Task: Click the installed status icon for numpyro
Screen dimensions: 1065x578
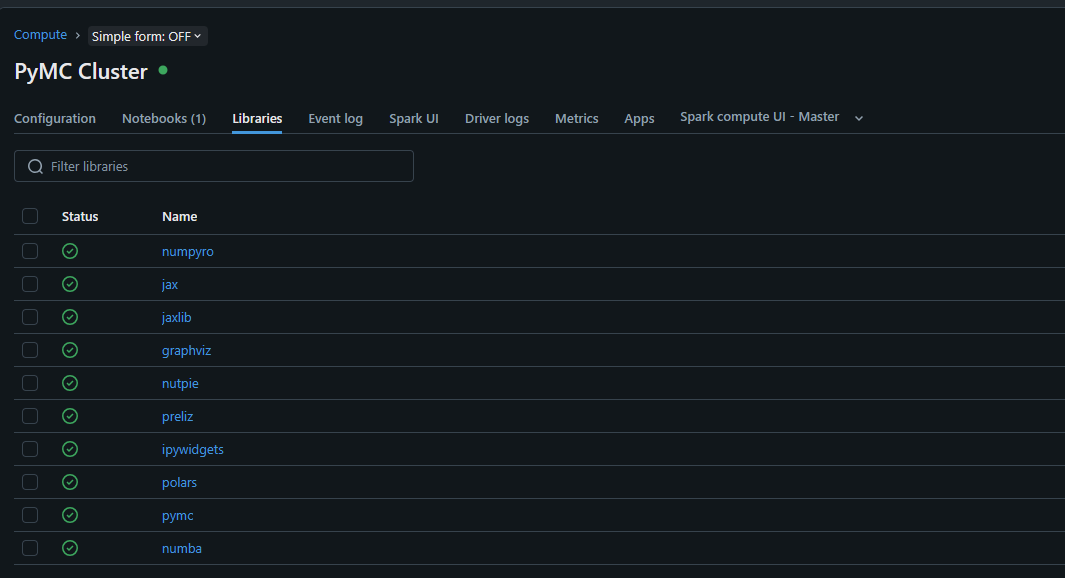Action: tap(70, 251)
